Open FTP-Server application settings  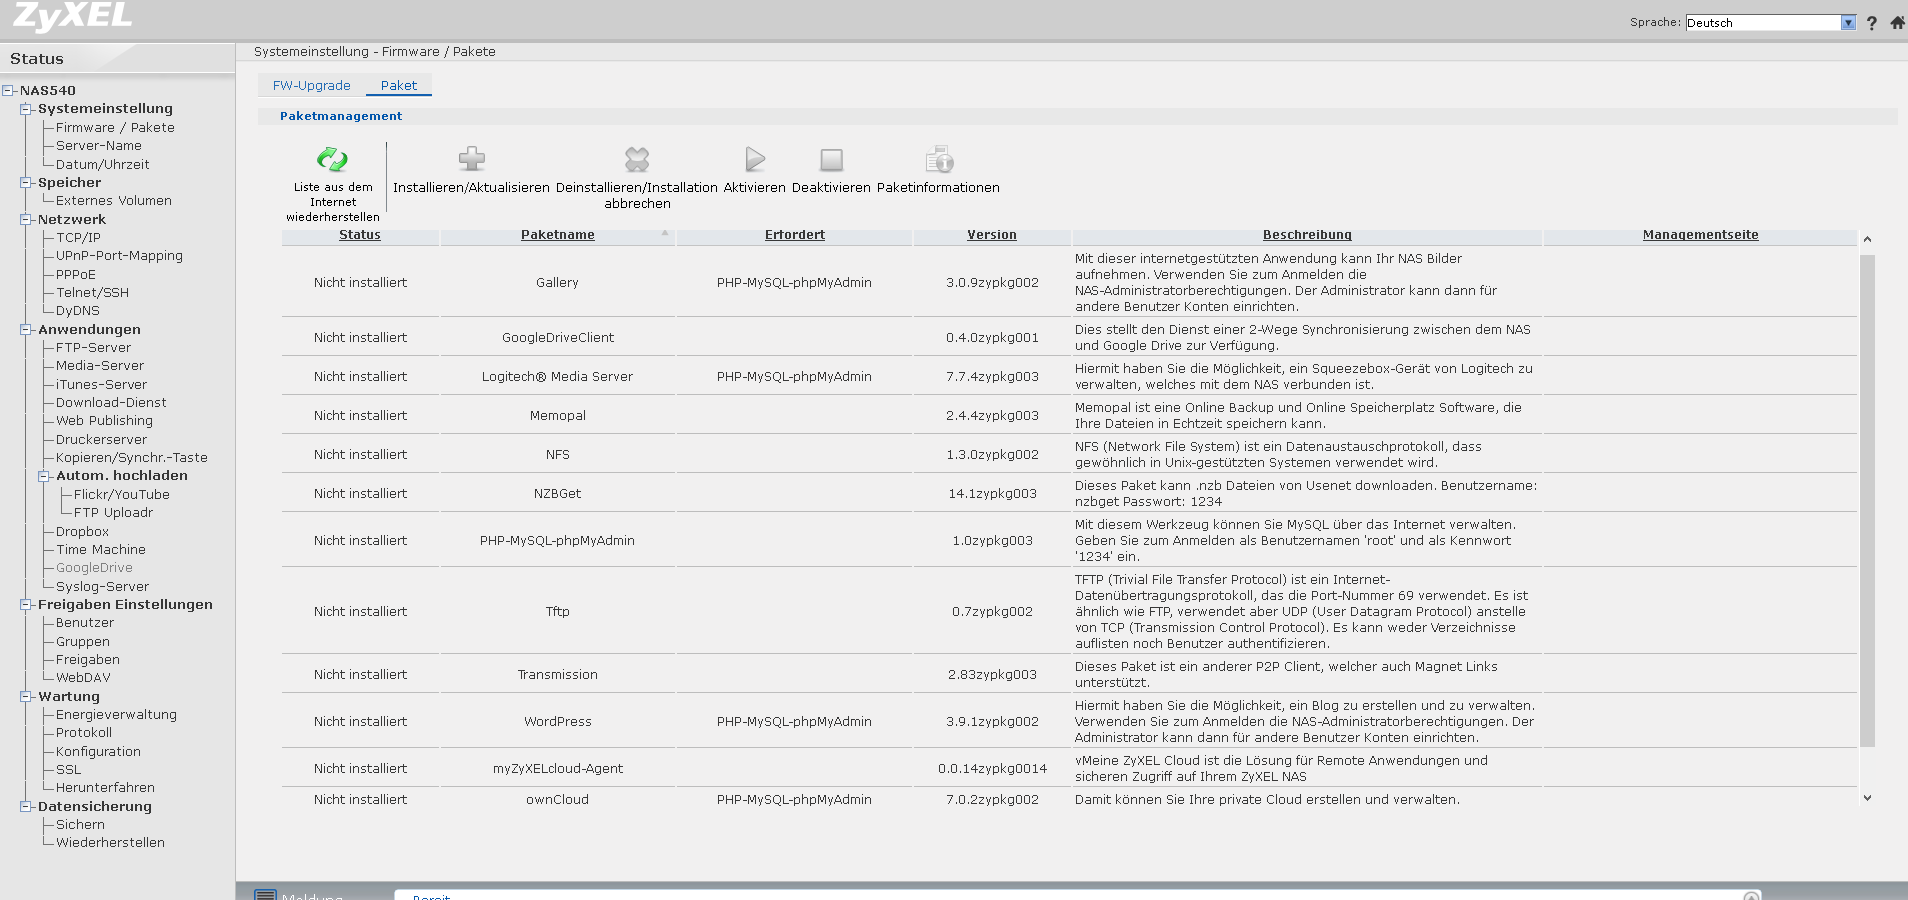tap(93, 347)
